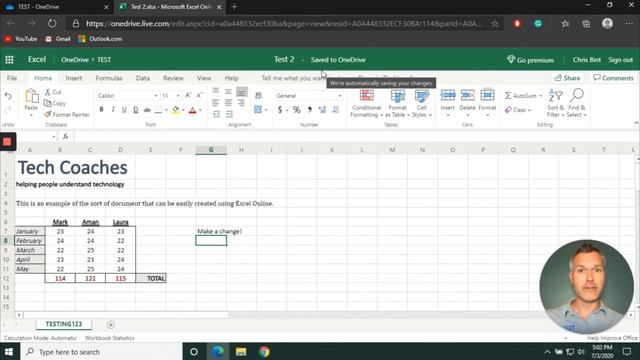The width and height of the screenshot is (640, 360).
Task: Apply red font color A
Action: pos(193,109)
